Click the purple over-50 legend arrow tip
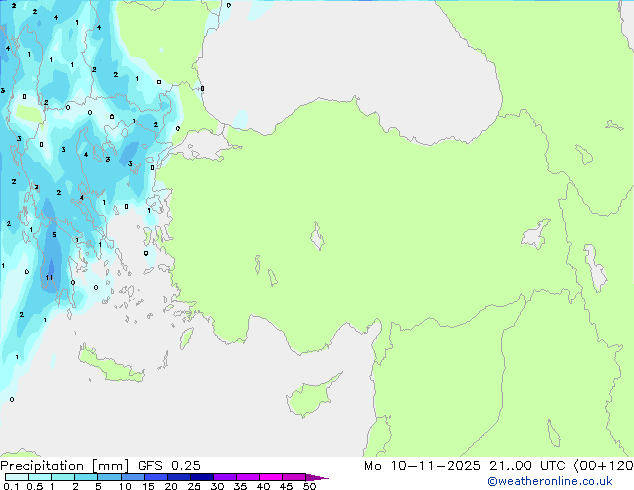Screen dimensions: 634x490 coord(317,478)
